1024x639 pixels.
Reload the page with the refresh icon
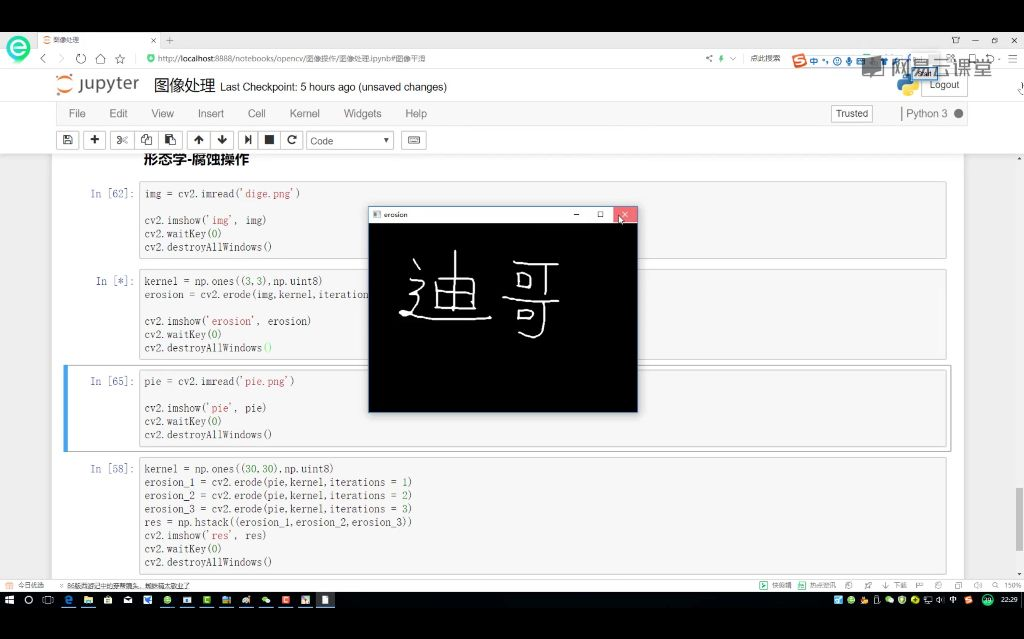click(x=80, y=59)
